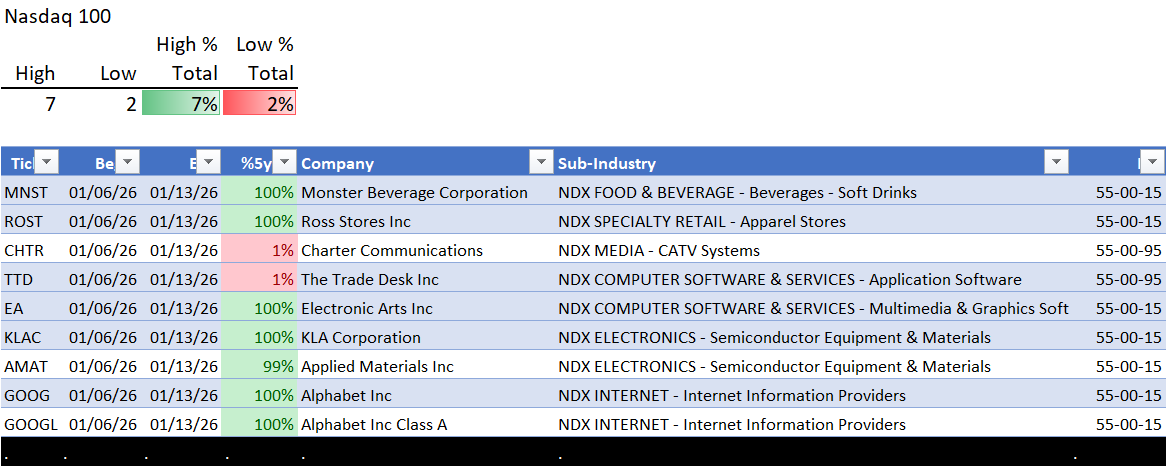The width and height of the screenshot is (1166, 466).
Task: Select the High count cell showing 7
Action: click(30, 103)
